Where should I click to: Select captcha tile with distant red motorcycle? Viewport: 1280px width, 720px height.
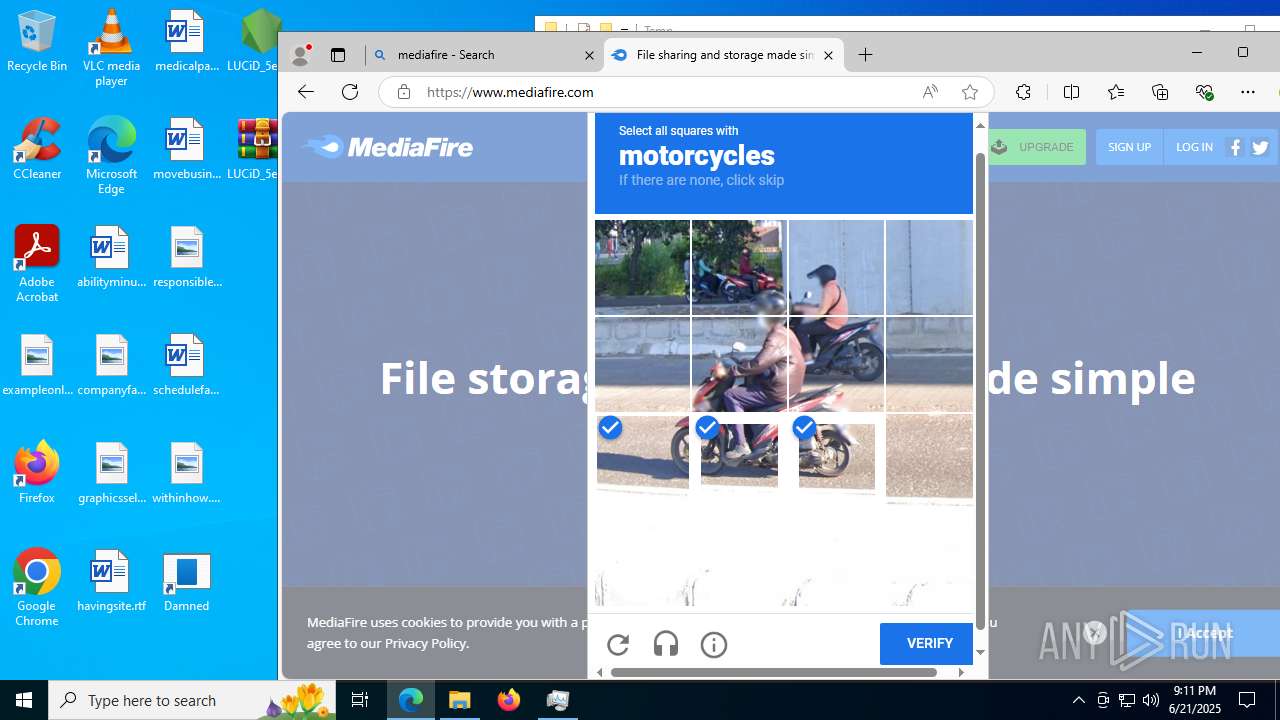pos(739,268)
